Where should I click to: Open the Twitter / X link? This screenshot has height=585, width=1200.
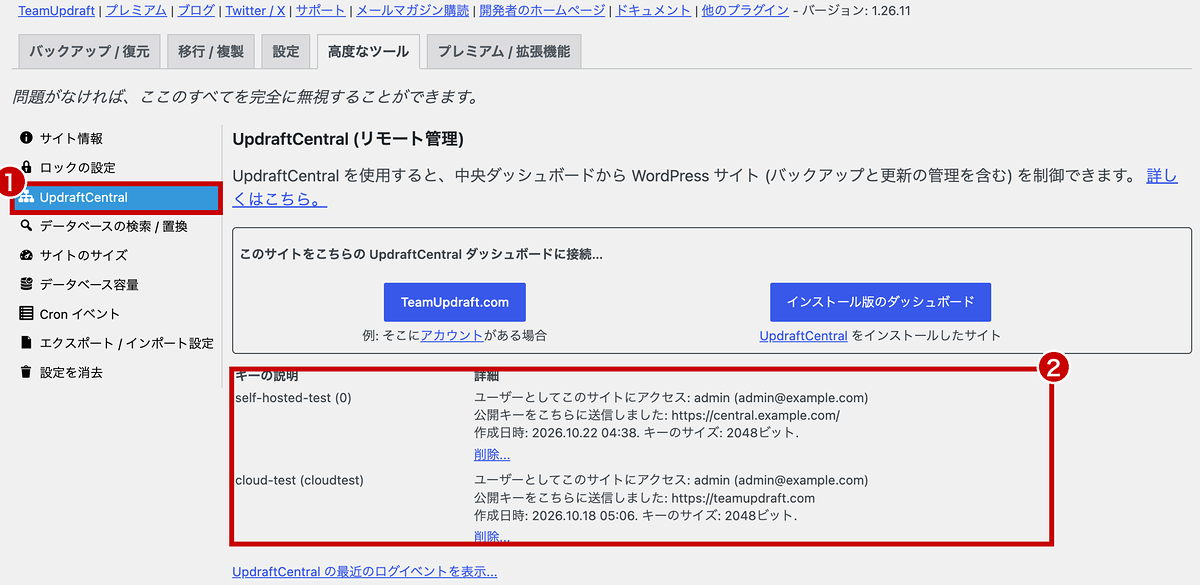[x=253, y=11]
